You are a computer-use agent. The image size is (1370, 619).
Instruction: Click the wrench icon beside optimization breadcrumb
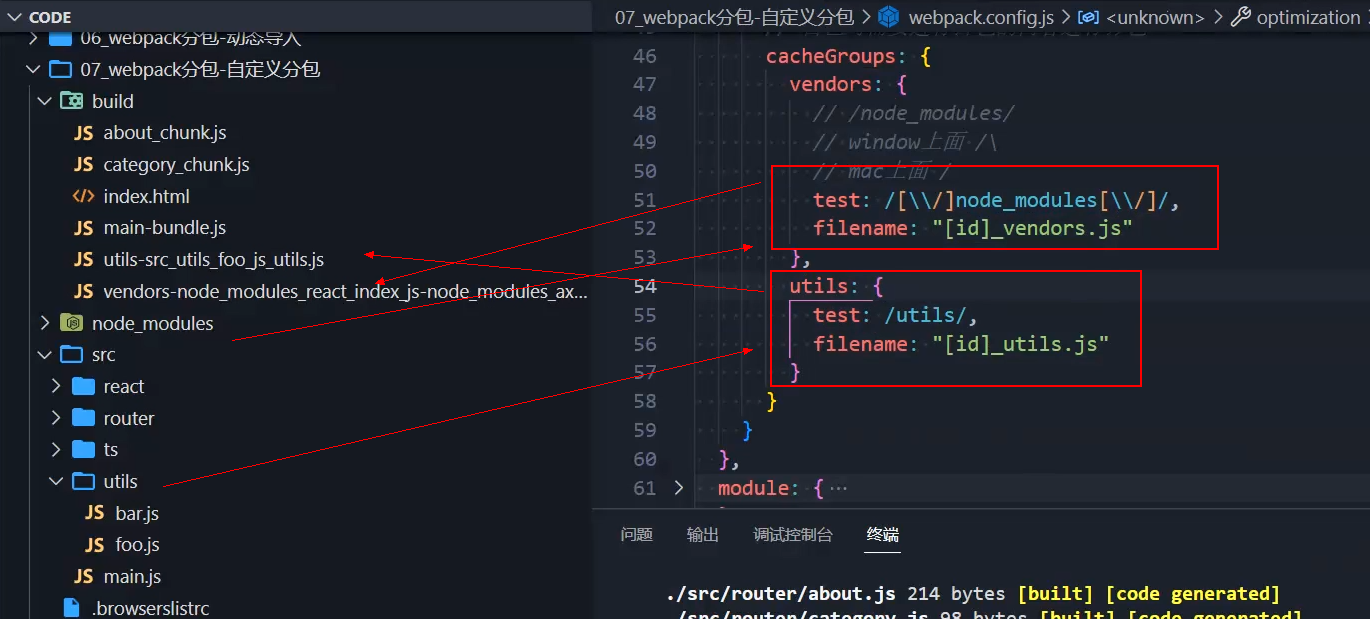tap(1240, 17)
